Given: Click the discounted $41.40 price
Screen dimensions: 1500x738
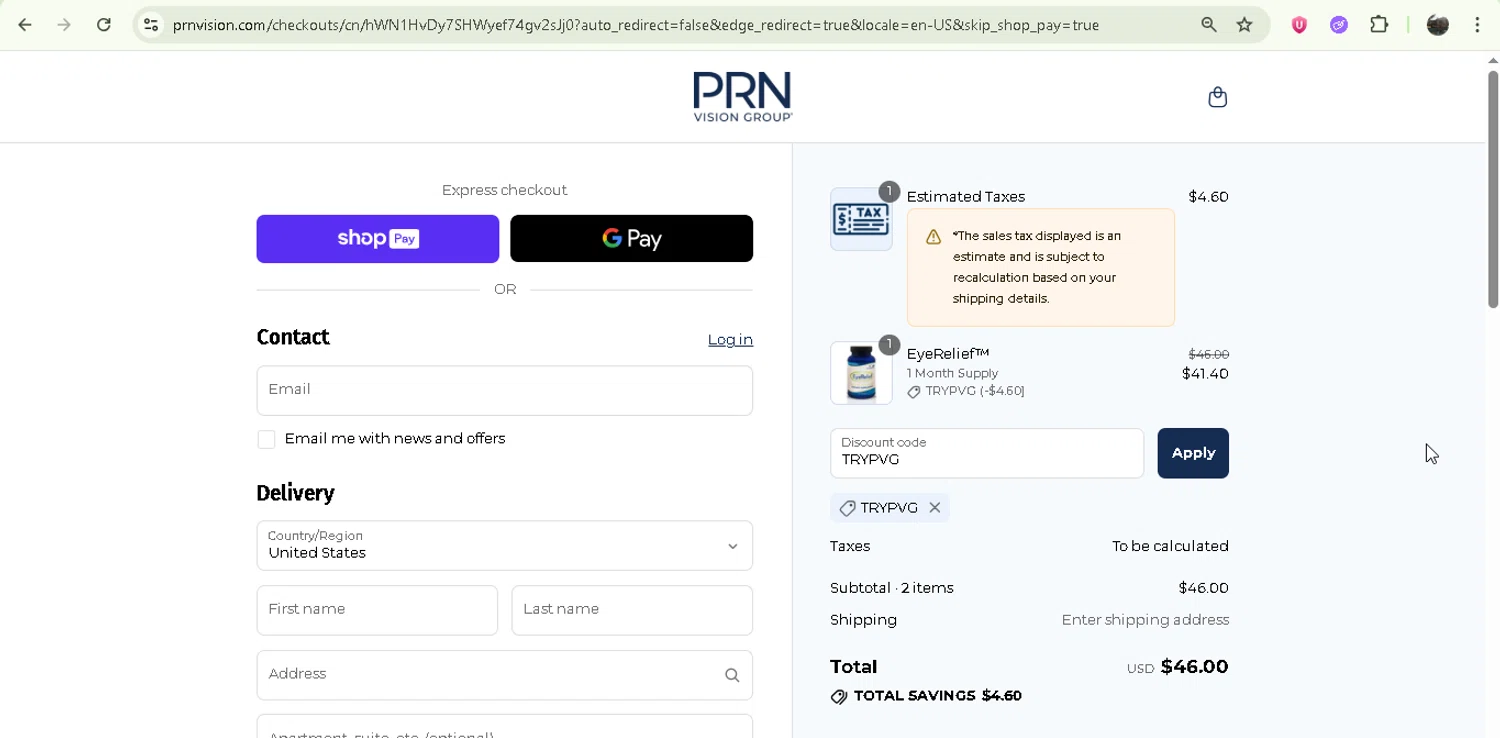Looking at the screenshot, I should coord(1205,374).
